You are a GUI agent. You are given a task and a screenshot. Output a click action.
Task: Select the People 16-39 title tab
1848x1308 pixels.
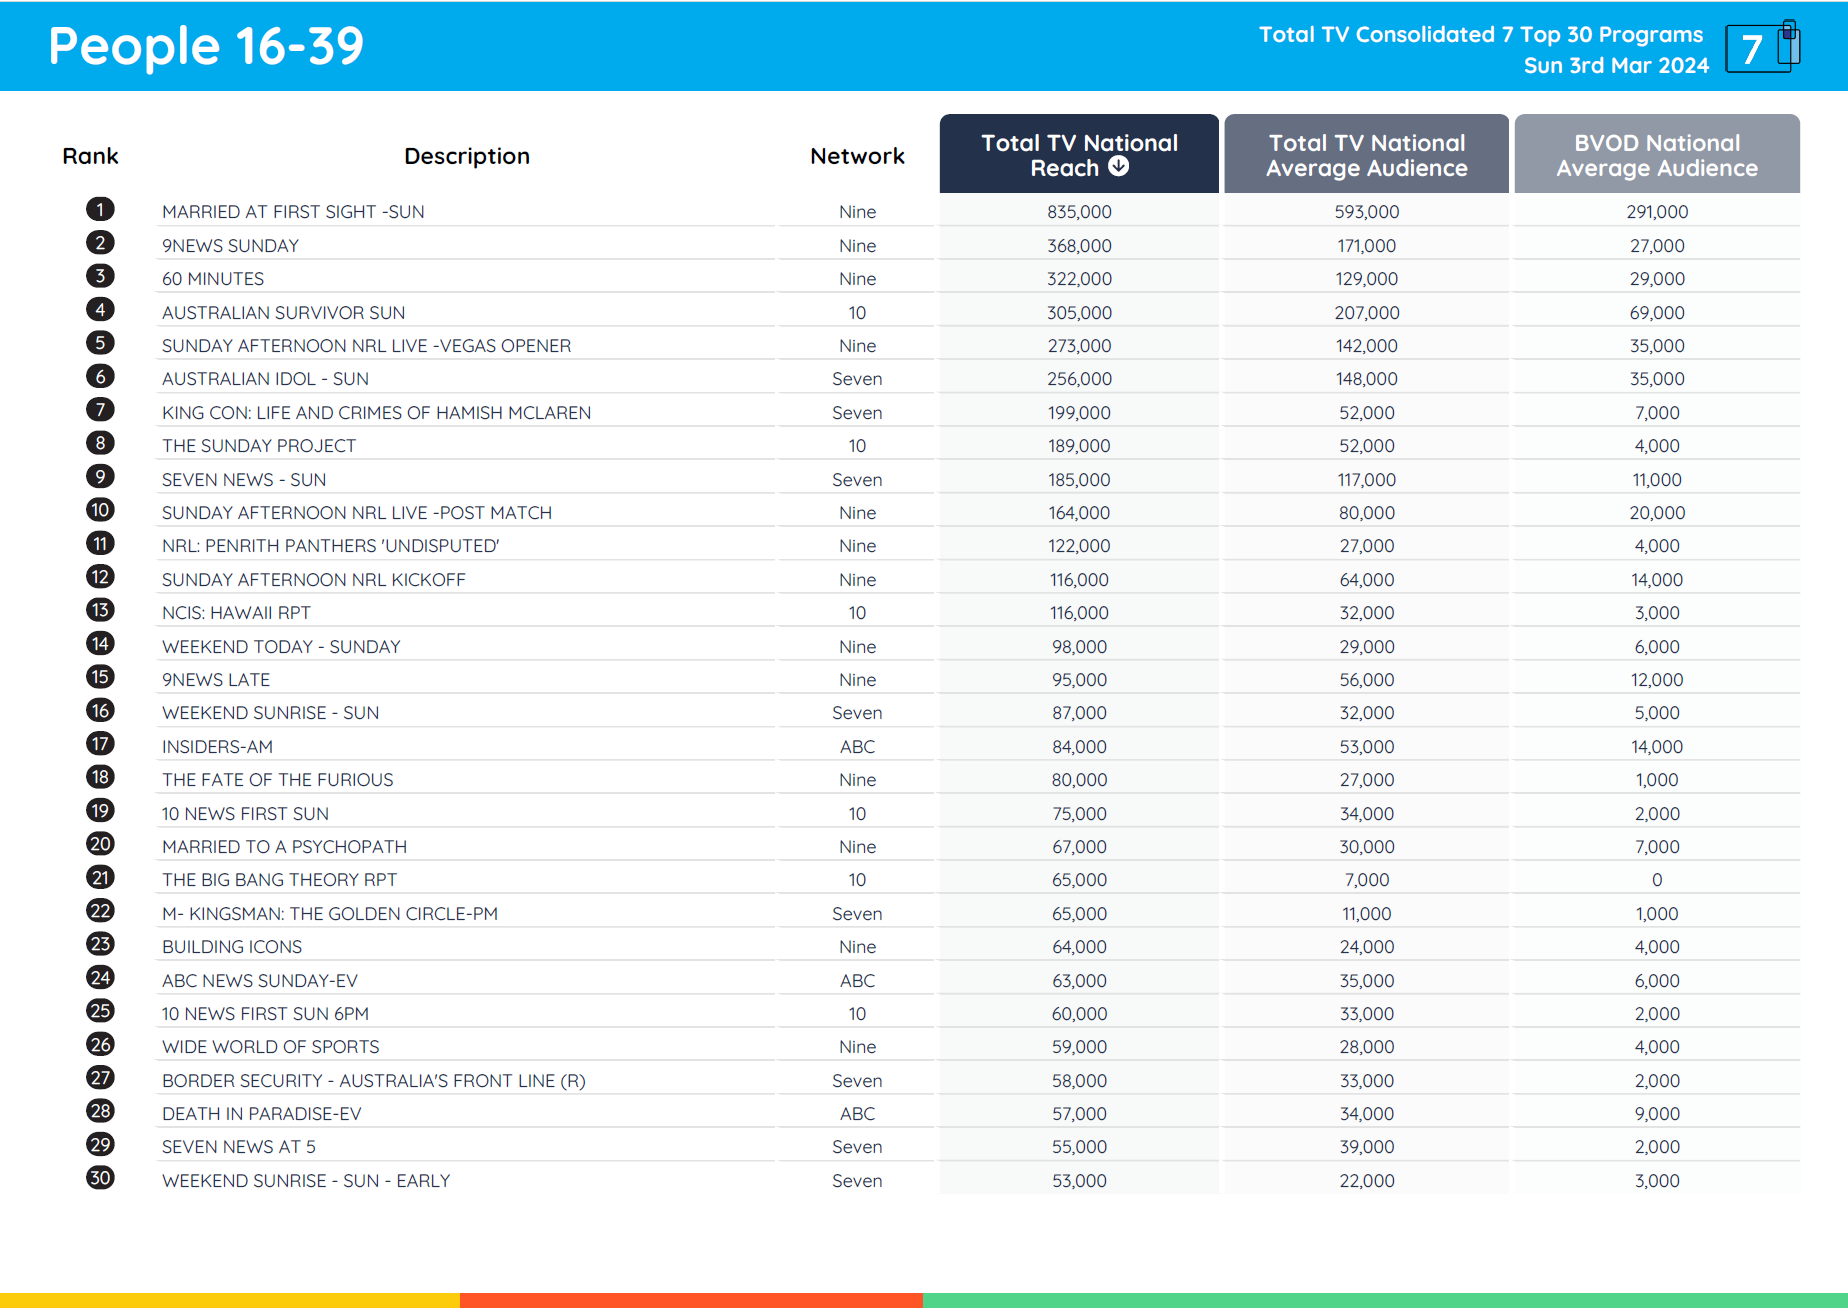205,46
